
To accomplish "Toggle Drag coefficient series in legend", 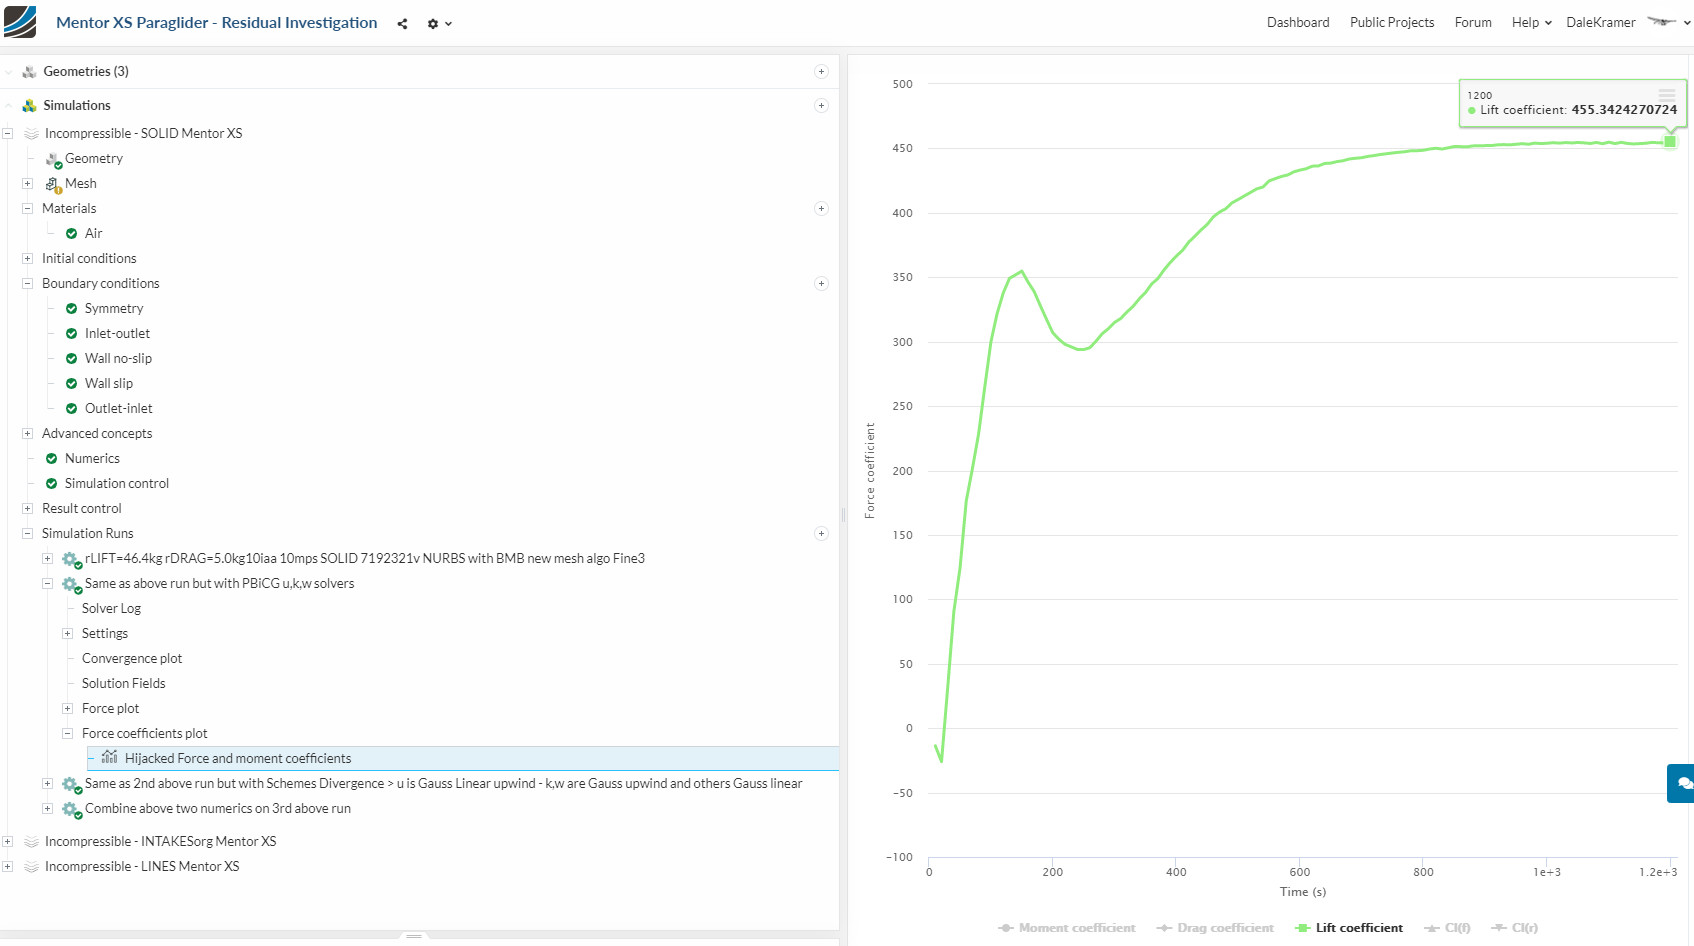I will pos(1215,928).
